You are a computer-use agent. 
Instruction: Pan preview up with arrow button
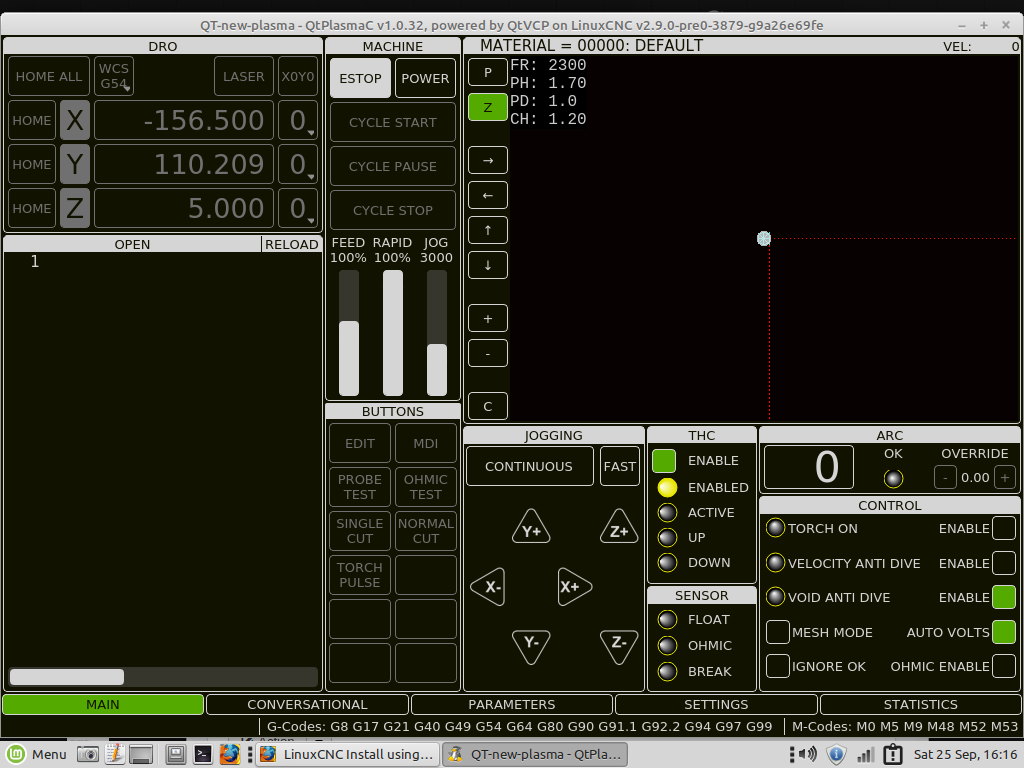[488, 230]
